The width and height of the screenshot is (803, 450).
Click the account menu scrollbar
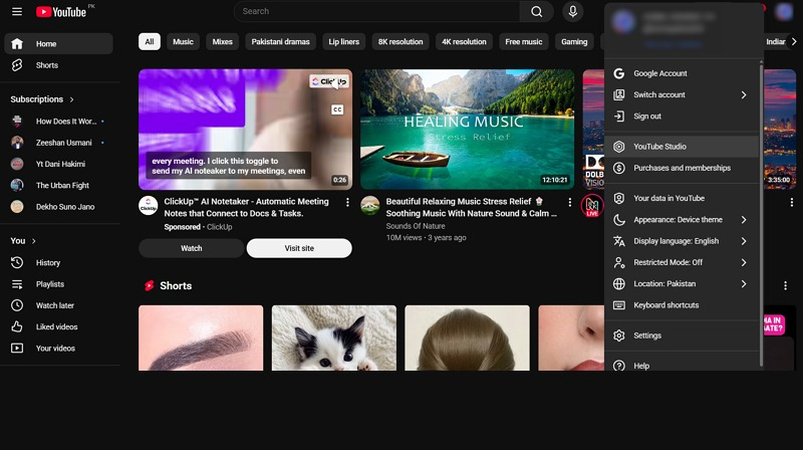pos(761,200)
